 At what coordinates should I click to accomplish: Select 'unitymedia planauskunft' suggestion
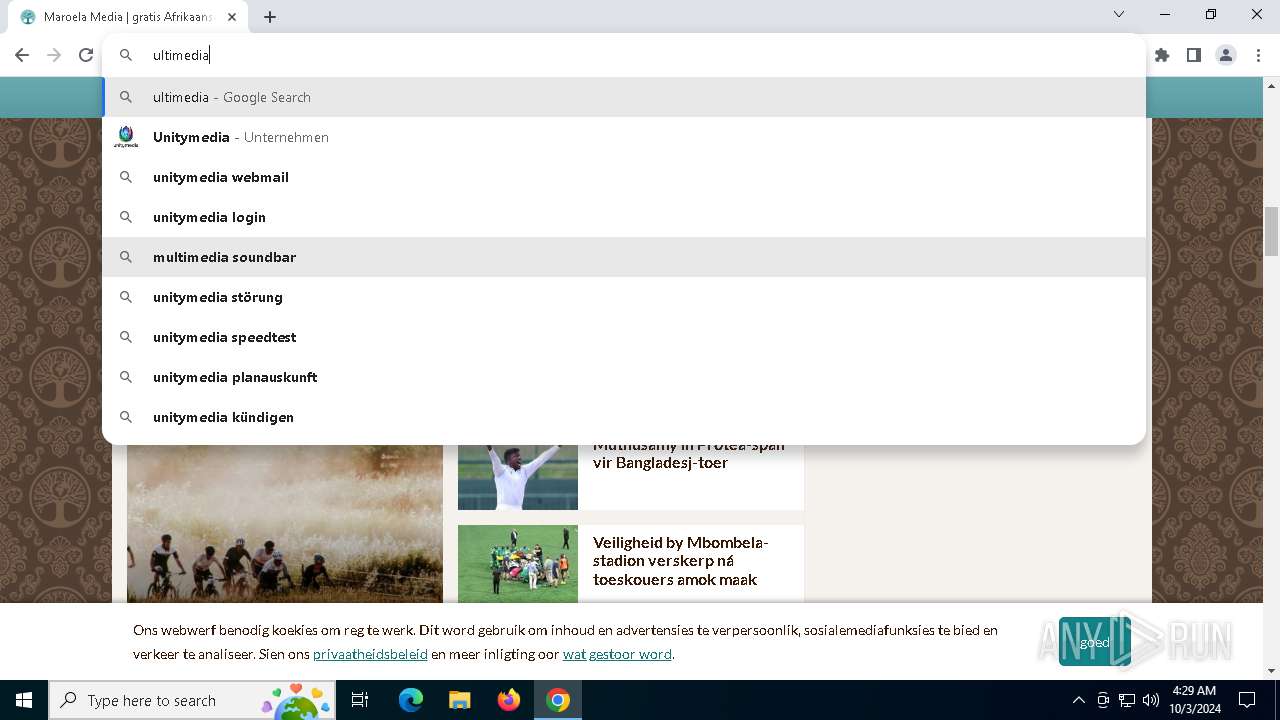click(x=624, y=377)
